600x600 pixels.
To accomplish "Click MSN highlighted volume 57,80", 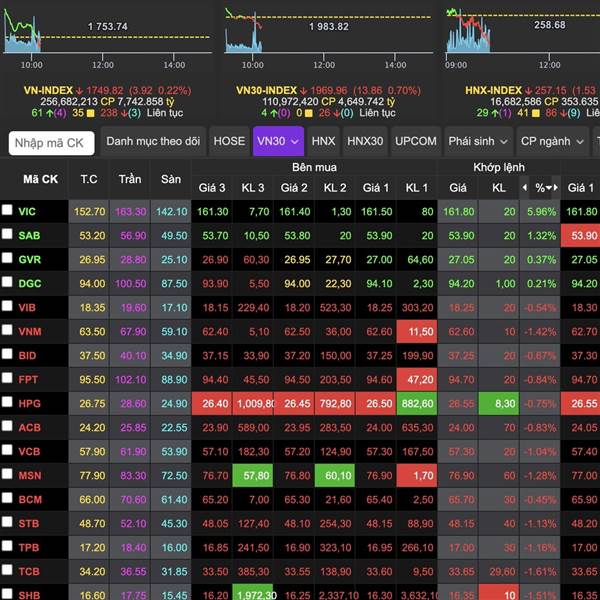I will click(253, 476).
